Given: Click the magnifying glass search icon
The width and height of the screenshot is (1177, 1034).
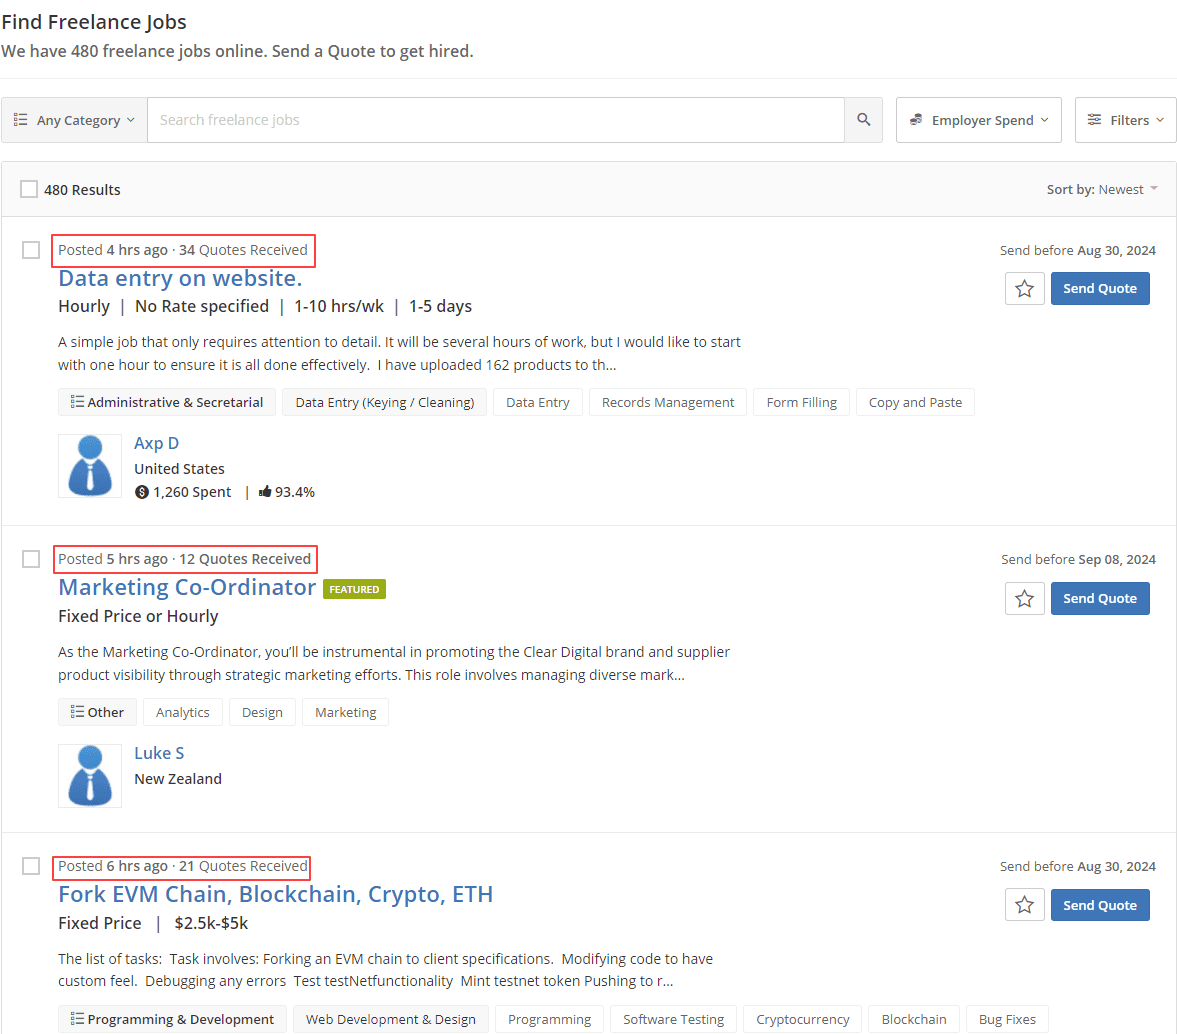Looking at the screenshot, I should (x=863, y=119).
